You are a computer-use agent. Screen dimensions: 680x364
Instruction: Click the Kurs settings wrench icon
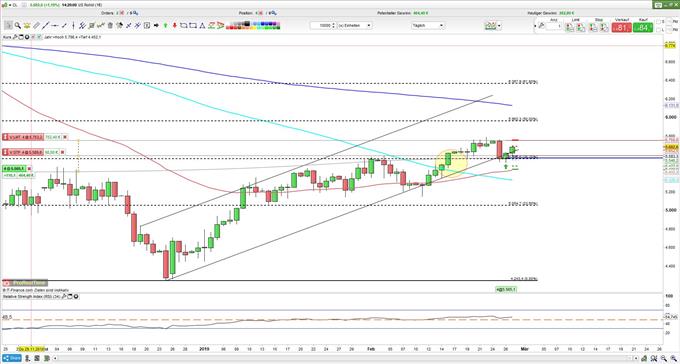pos(15,37)
